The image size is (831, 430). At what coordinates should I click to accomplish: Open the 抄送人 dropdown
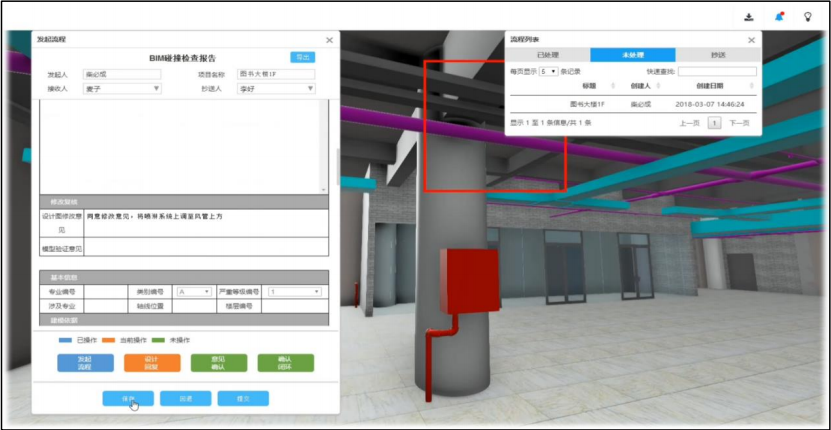(x=276, y=89)
